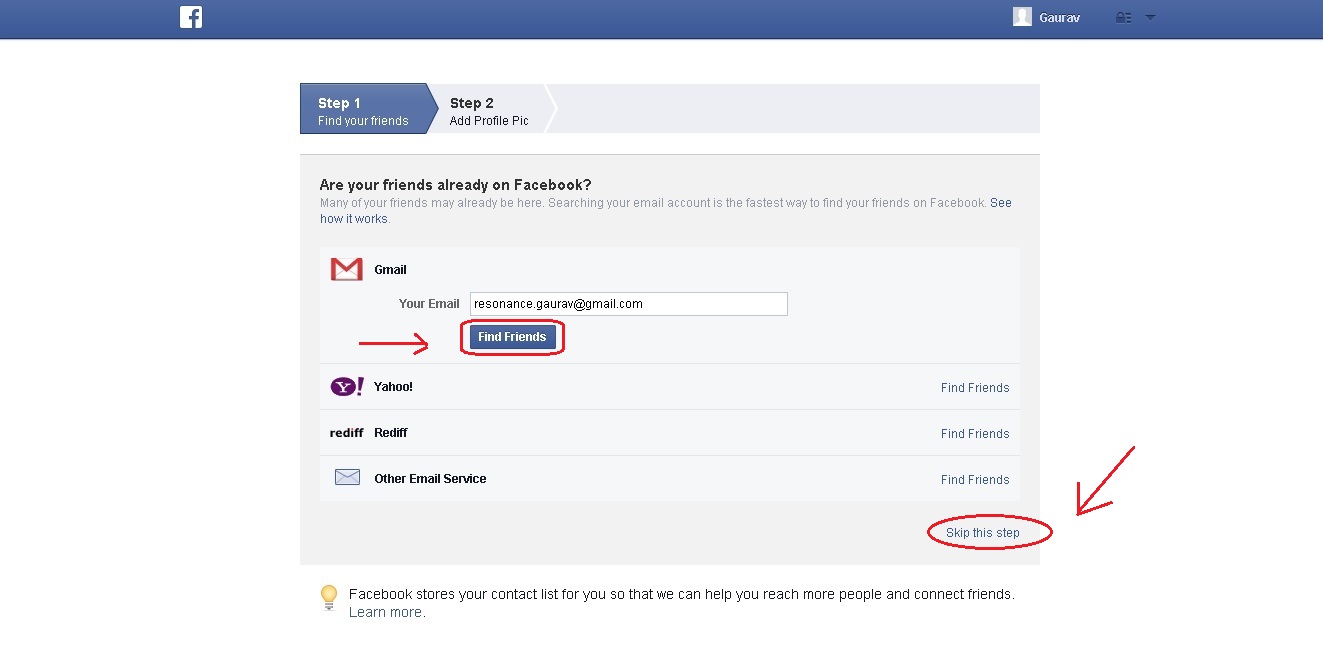Go to Step 2 Add Profile Pic
Image resolution: width=1323 pixels, height=655 pixels.
click(490, 109)
